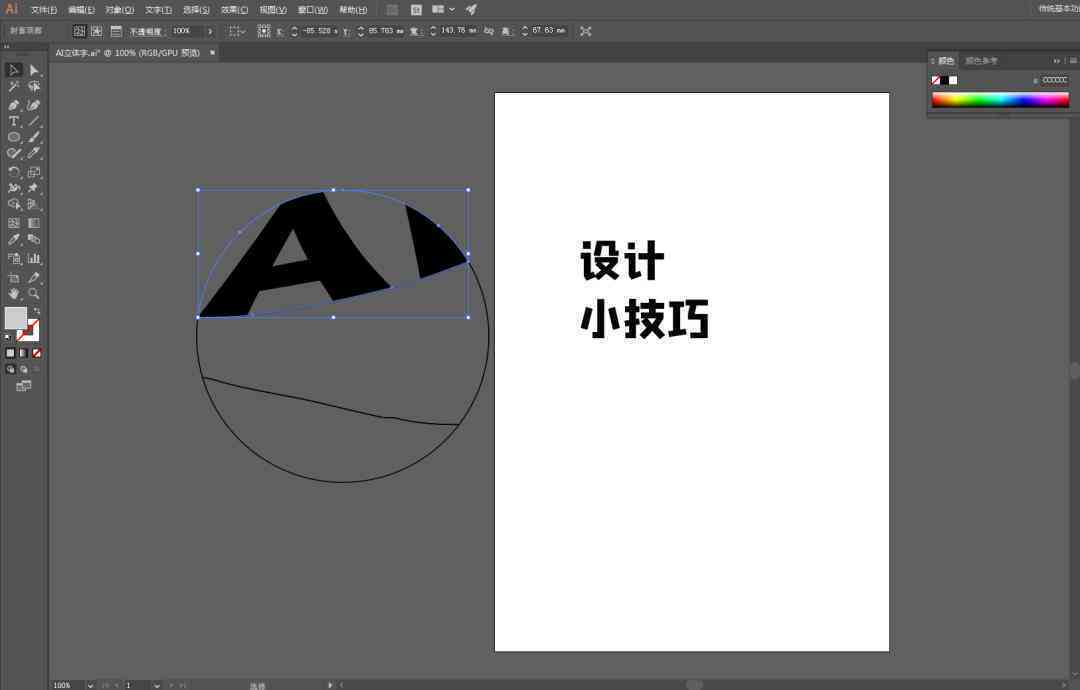The width and height of the screenshot is (1080, 690).
Task: Open the 对象 (Object) menu
Action: click(120, 10)
